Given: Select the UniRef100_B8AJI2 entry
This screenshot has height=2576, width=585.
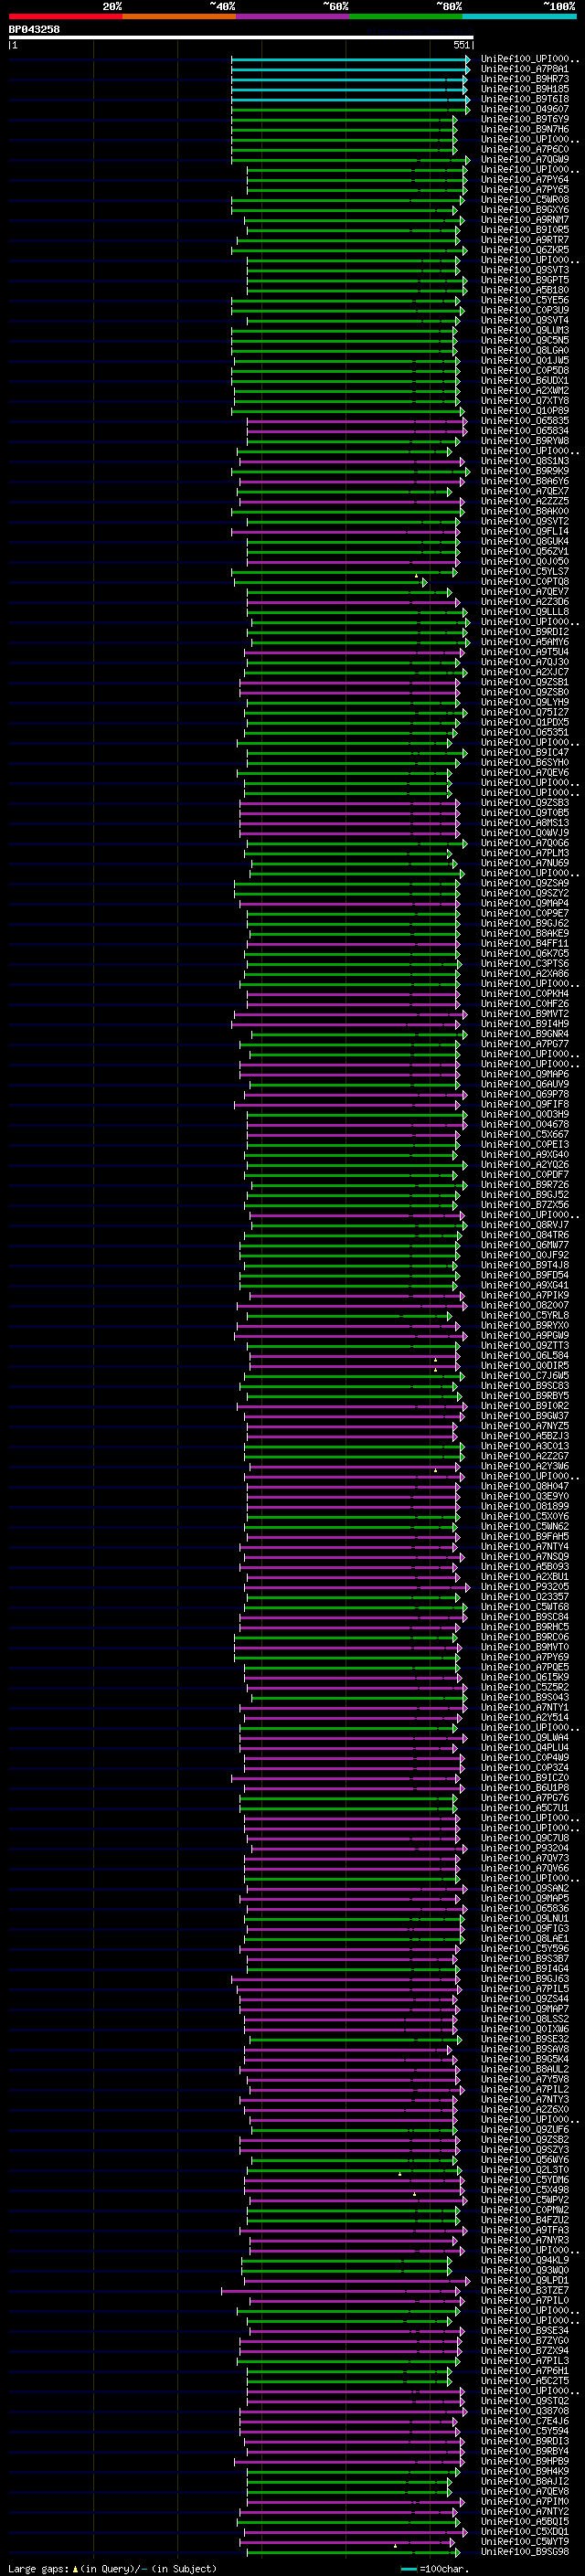Looking at the screenshot, I should pos(525,2481).
